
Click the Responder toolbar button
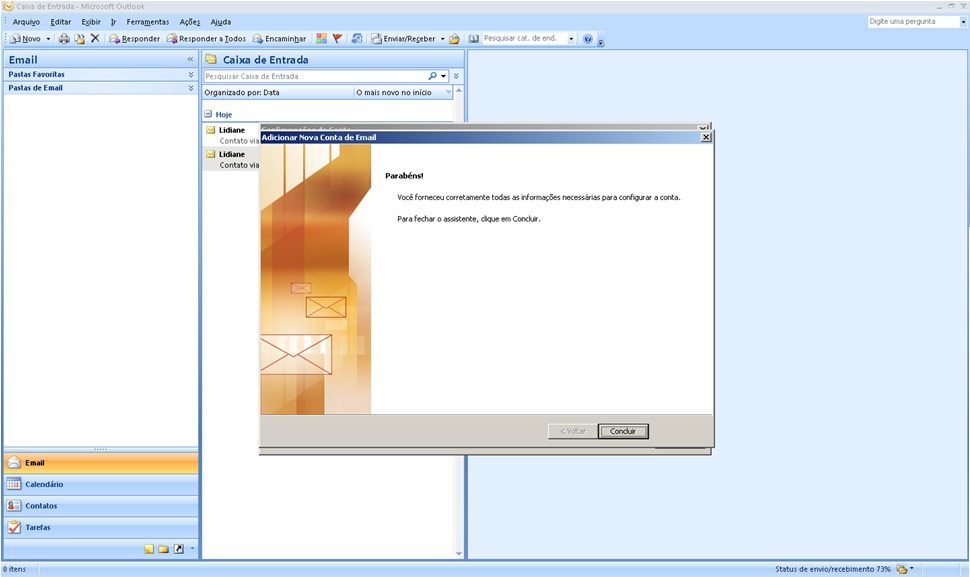(134, 39)
